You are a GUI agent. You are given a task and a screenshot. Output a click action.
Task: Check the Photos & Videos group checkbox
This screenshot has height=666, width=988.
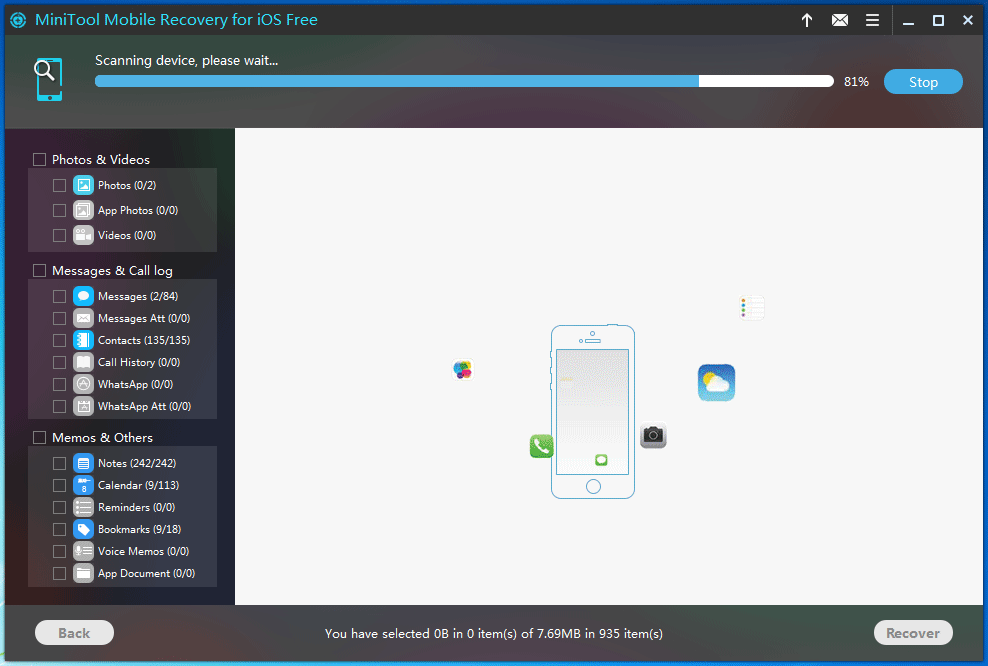tap(39, 159)
